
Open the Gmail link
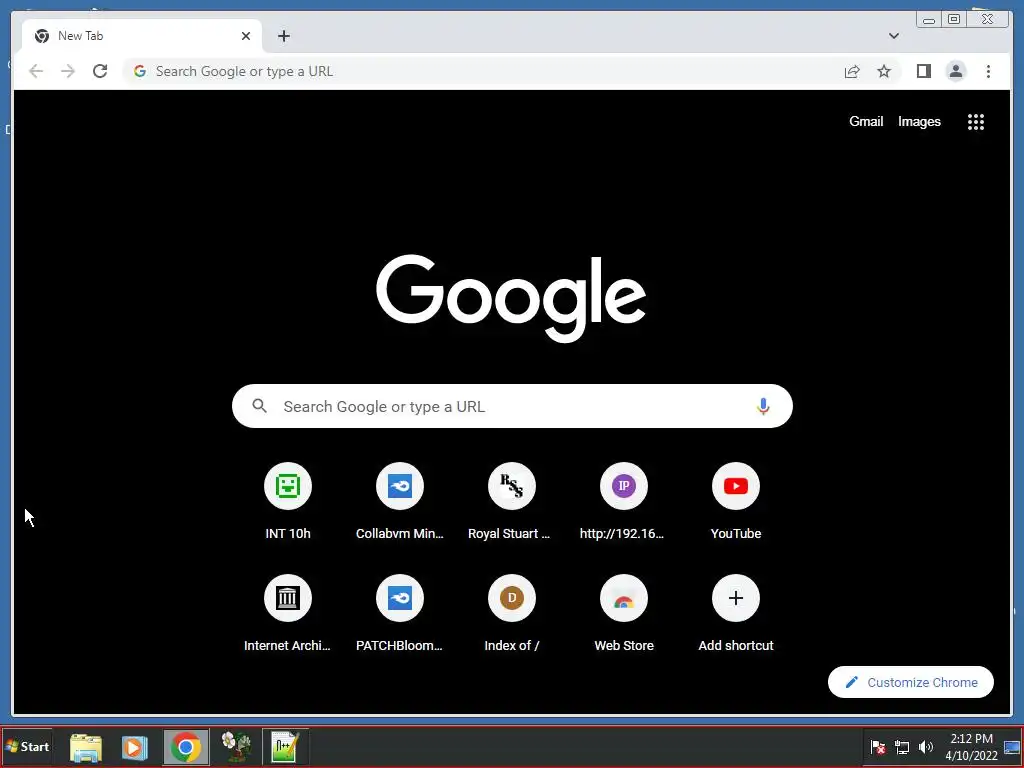point(866,121)
